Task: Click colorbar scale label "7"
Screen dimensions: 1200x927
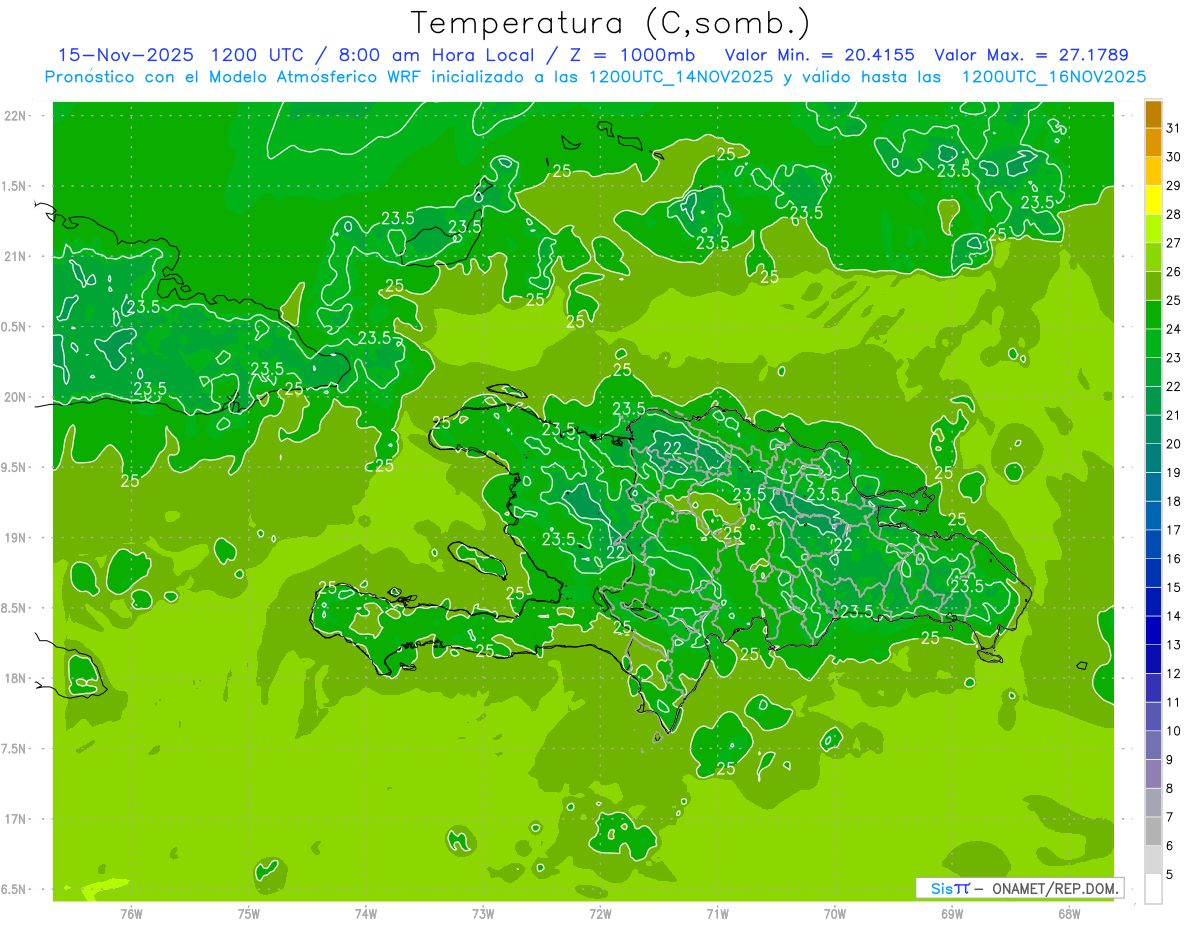Action: pyautogui.click(x=1169, y=817)
